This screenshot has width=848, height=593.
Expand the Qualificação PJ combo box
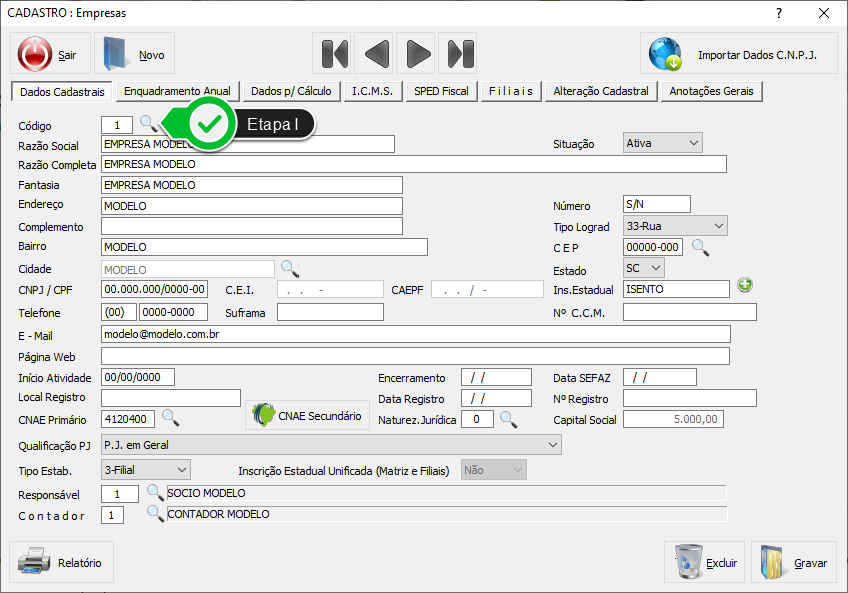(553, 444)
